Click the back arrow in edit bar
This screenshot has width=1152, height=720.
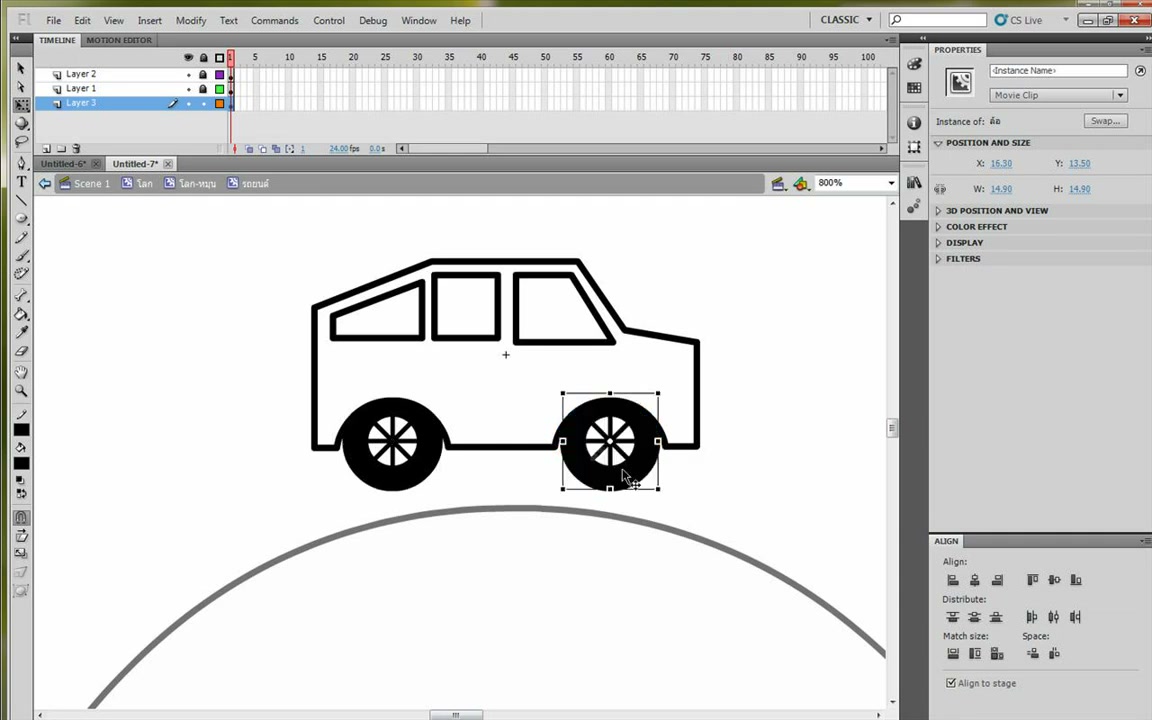tap(45, 184)
